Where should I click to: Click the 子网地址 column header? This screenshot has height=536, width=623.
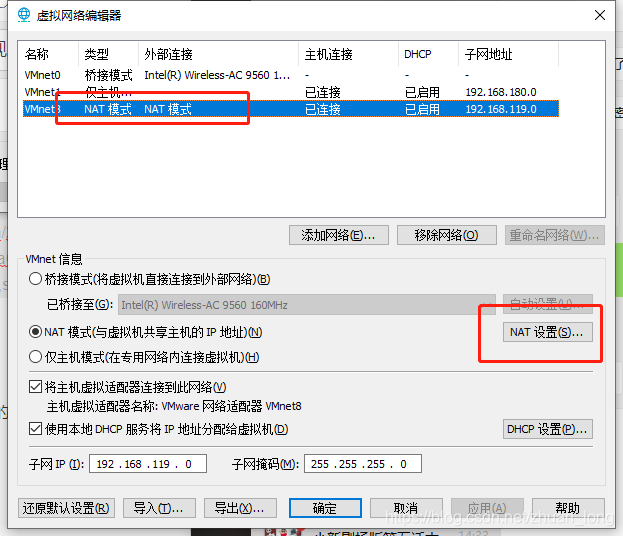click(x=509, y=54)
